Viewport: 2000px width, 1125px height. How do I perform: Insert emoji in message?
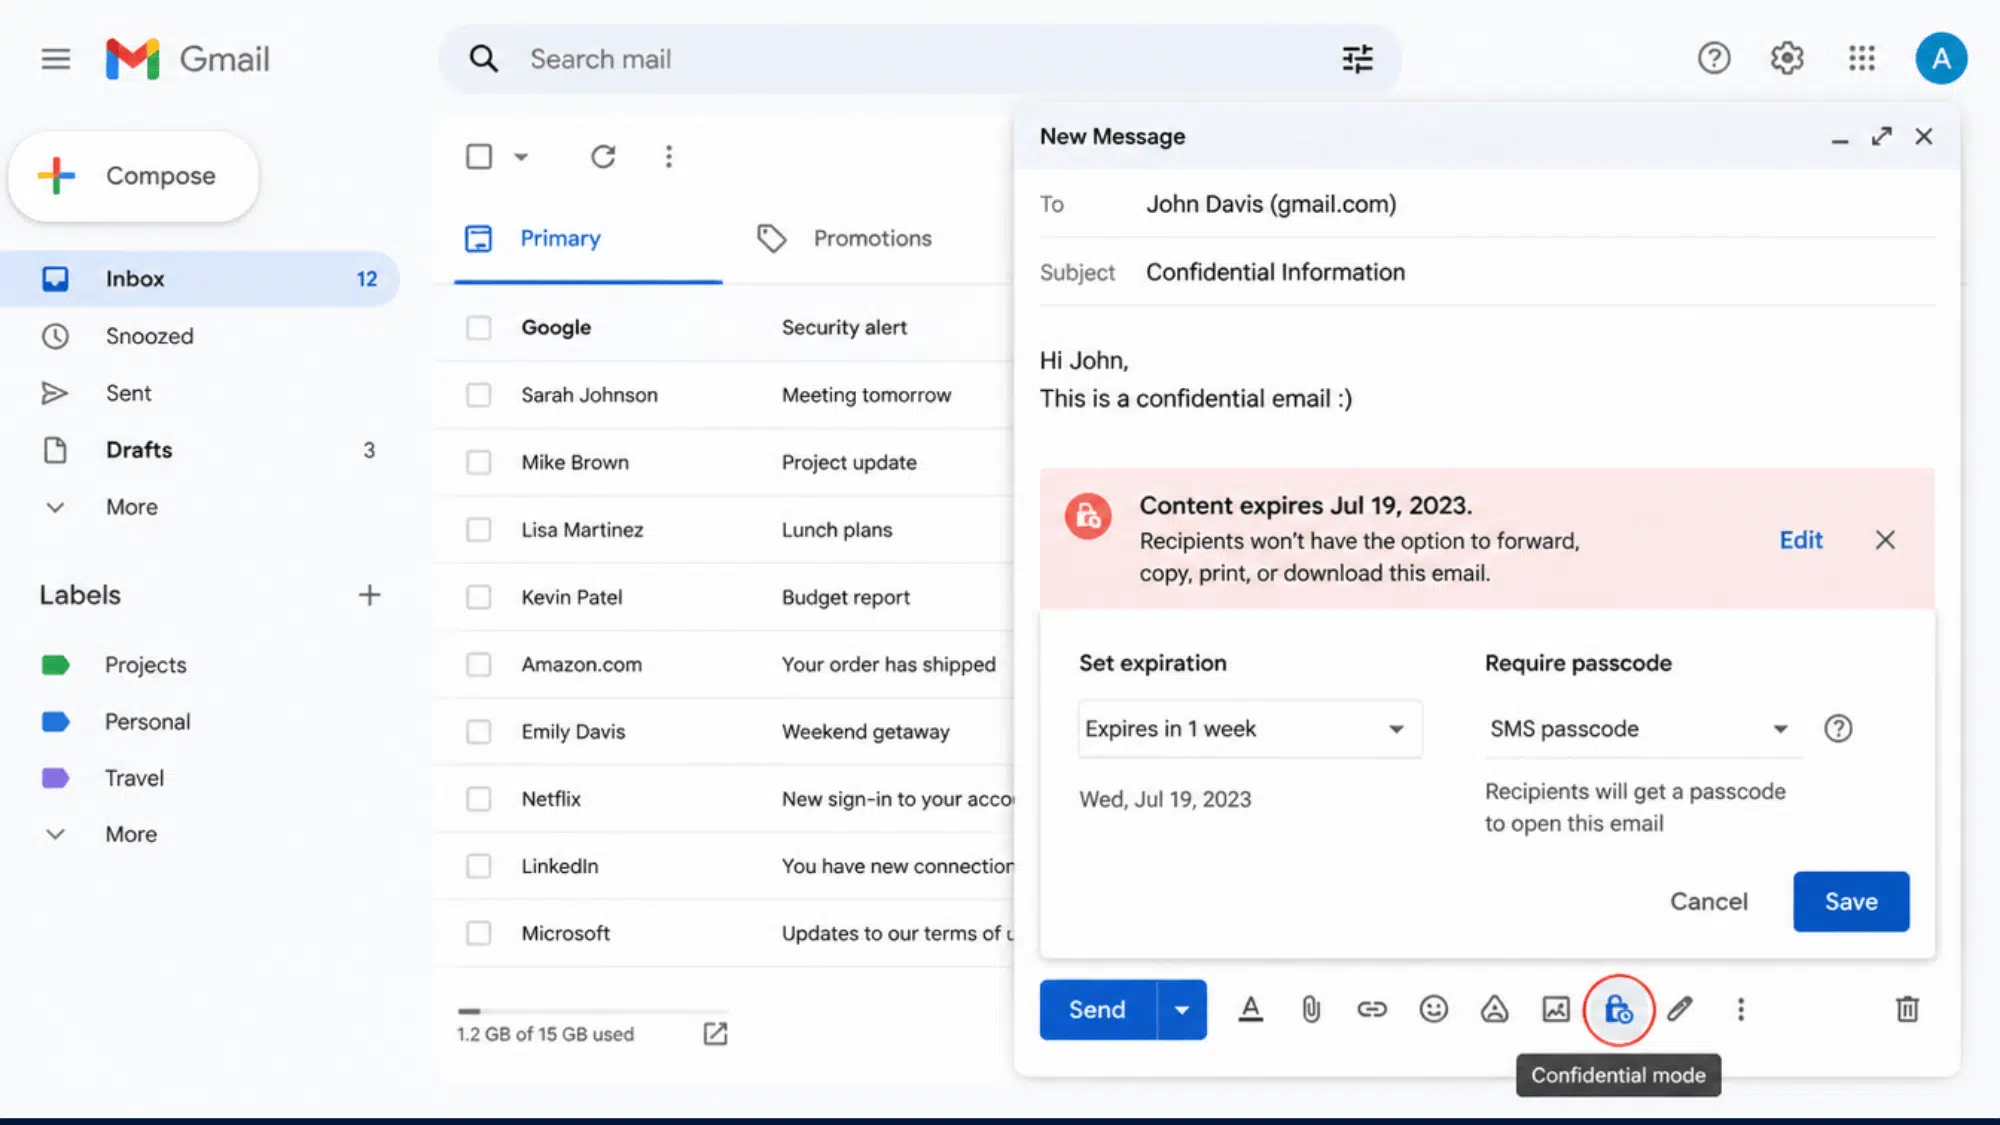[x=1433, y=1010]
